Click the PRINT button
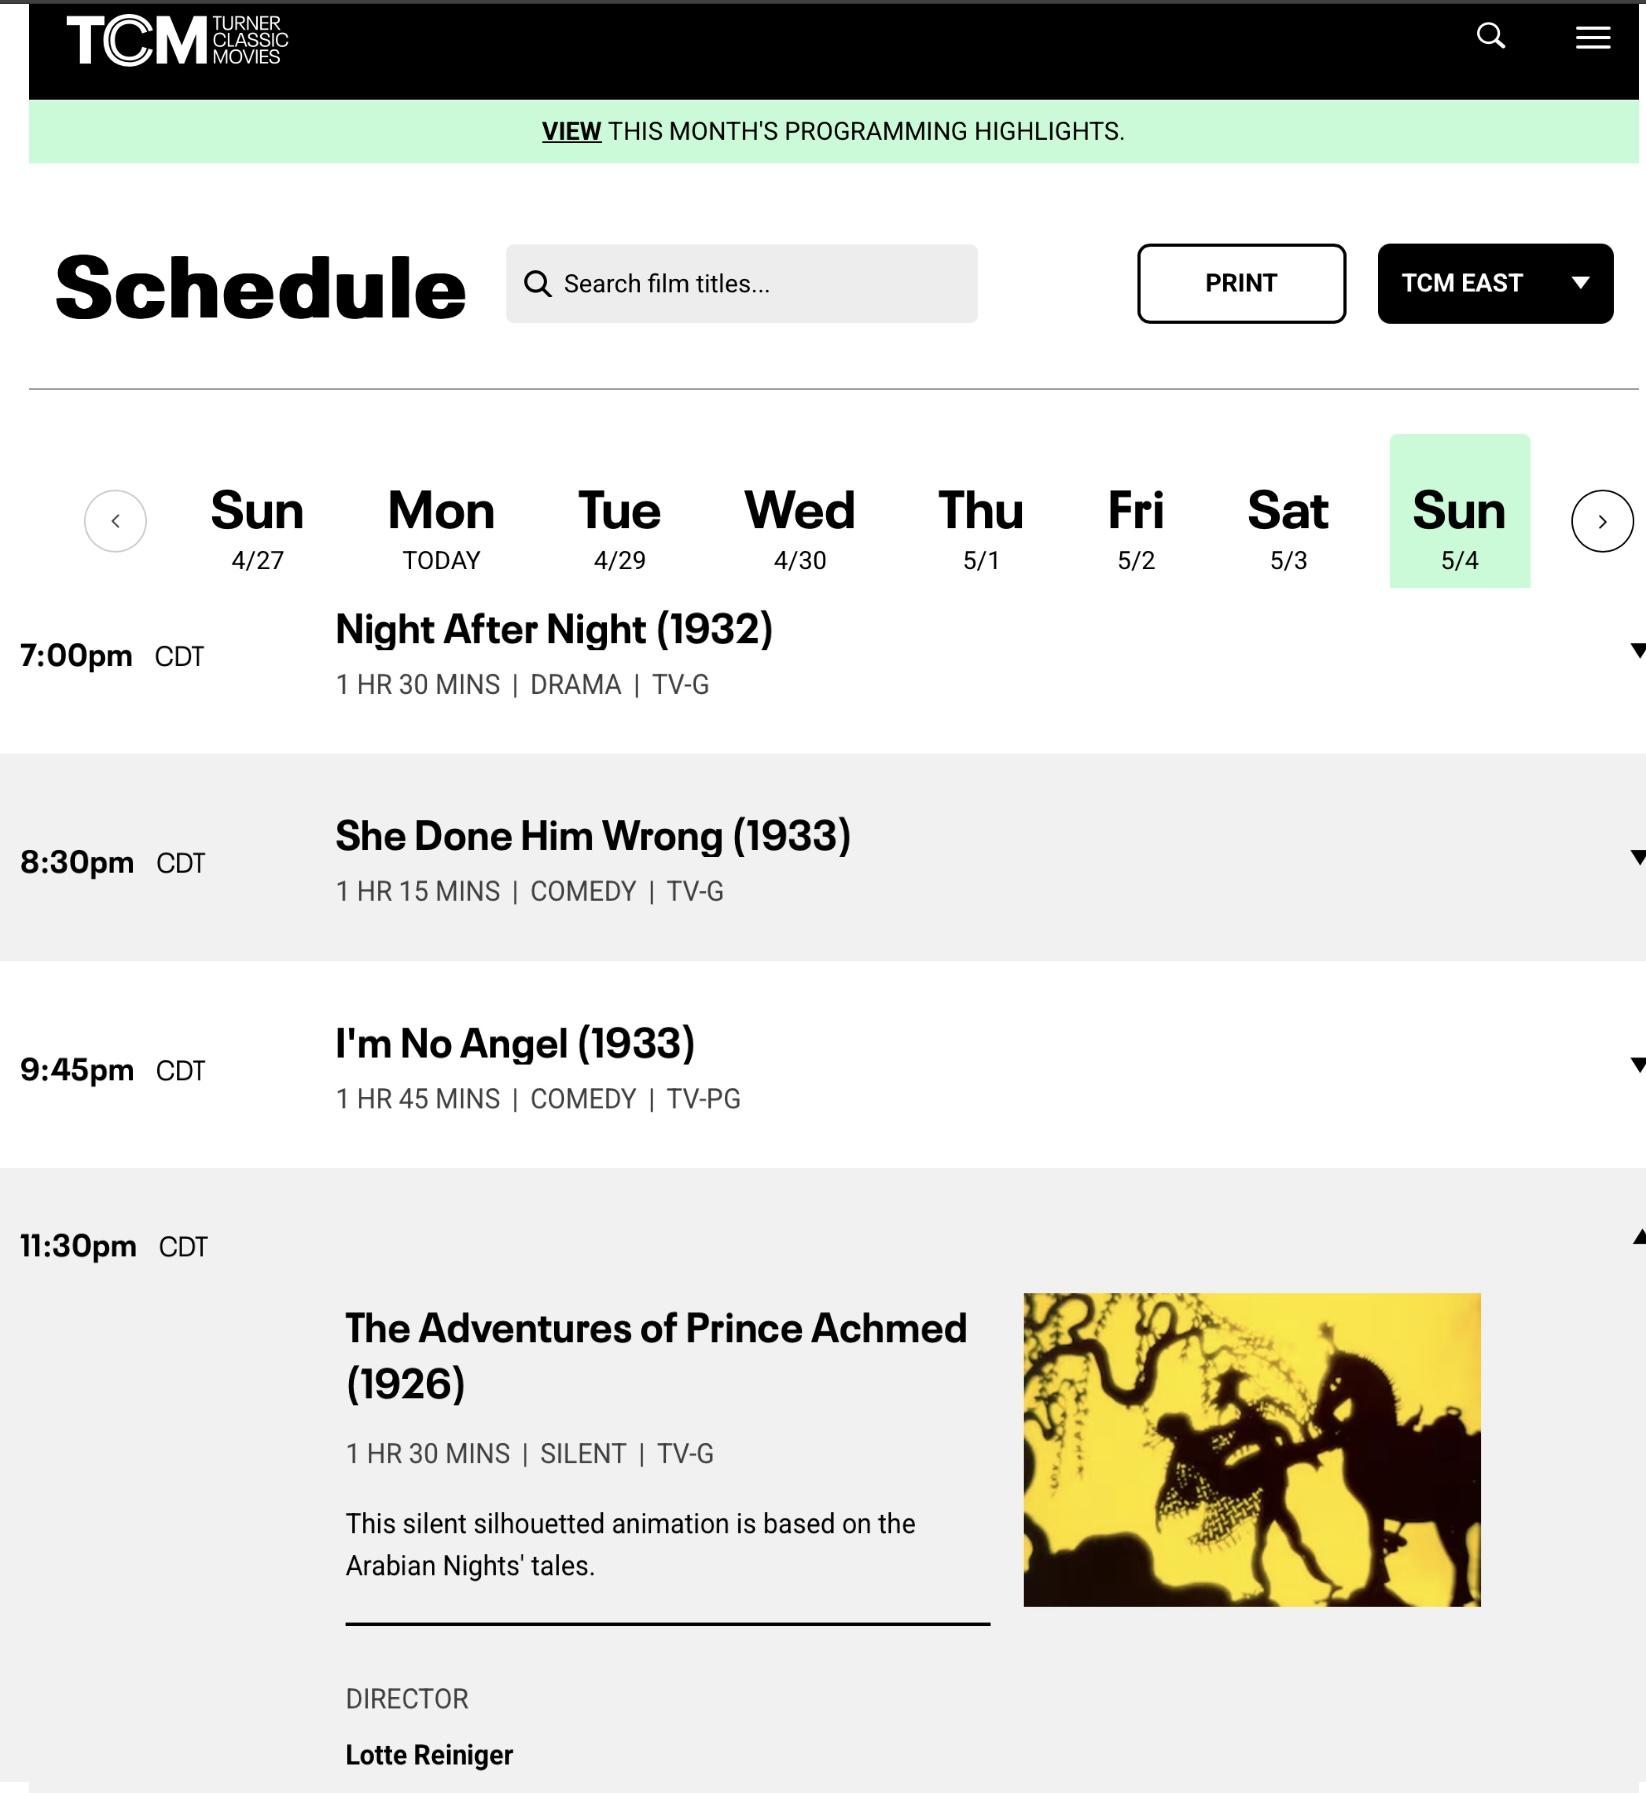 [x=1240, y=284]
